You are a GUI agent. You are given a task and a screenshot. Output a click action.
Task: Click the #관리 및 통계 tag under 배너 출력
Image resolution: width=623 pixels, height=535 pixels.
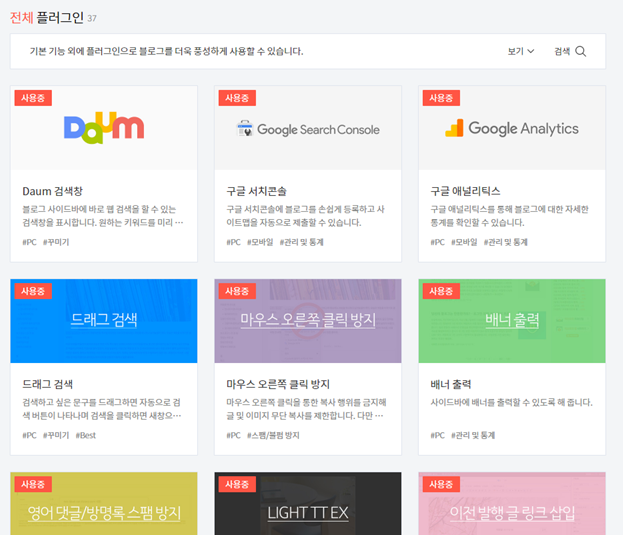(x=473, y=435)
